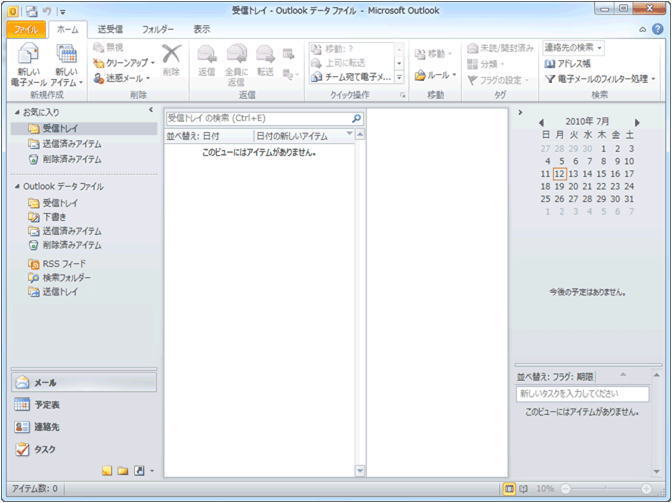Open the 迷惑メール dropdown
Image resolution: width=672 pixels, height=503 pixels.
pyautogui.click(x=122, y=78)
